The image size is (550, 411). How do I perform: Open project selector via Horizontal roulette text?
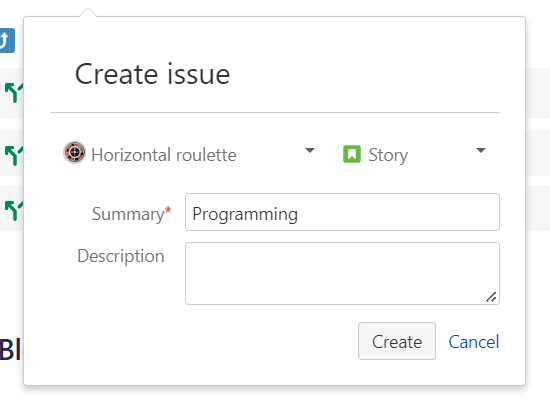coord(164,155)
